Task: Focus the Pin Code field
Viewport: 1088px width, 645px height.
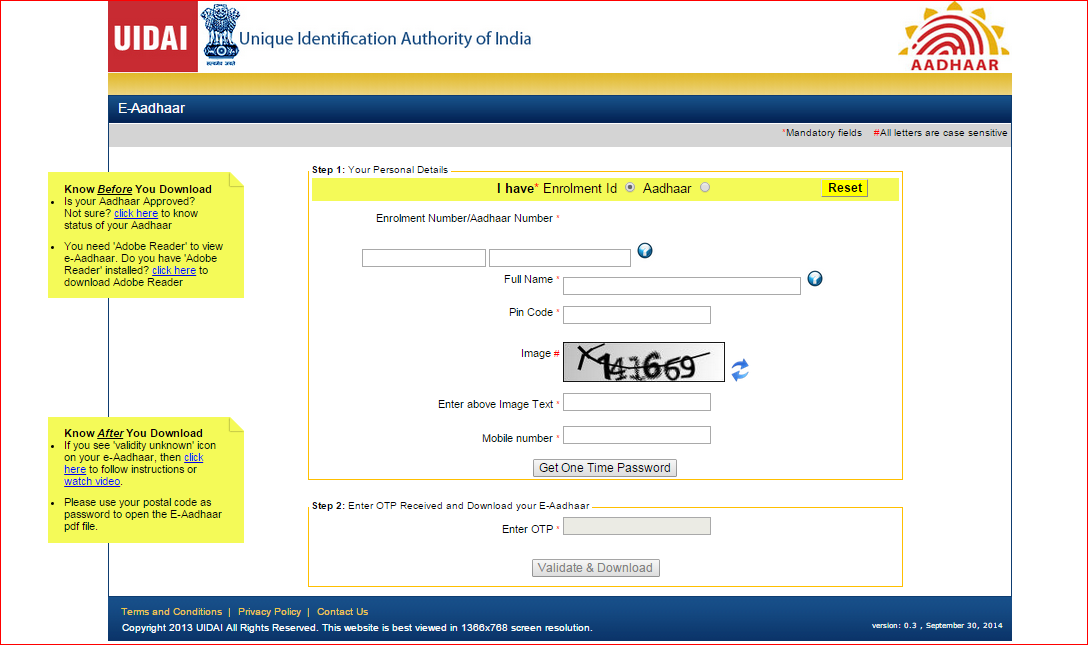Action: (636, 315)
